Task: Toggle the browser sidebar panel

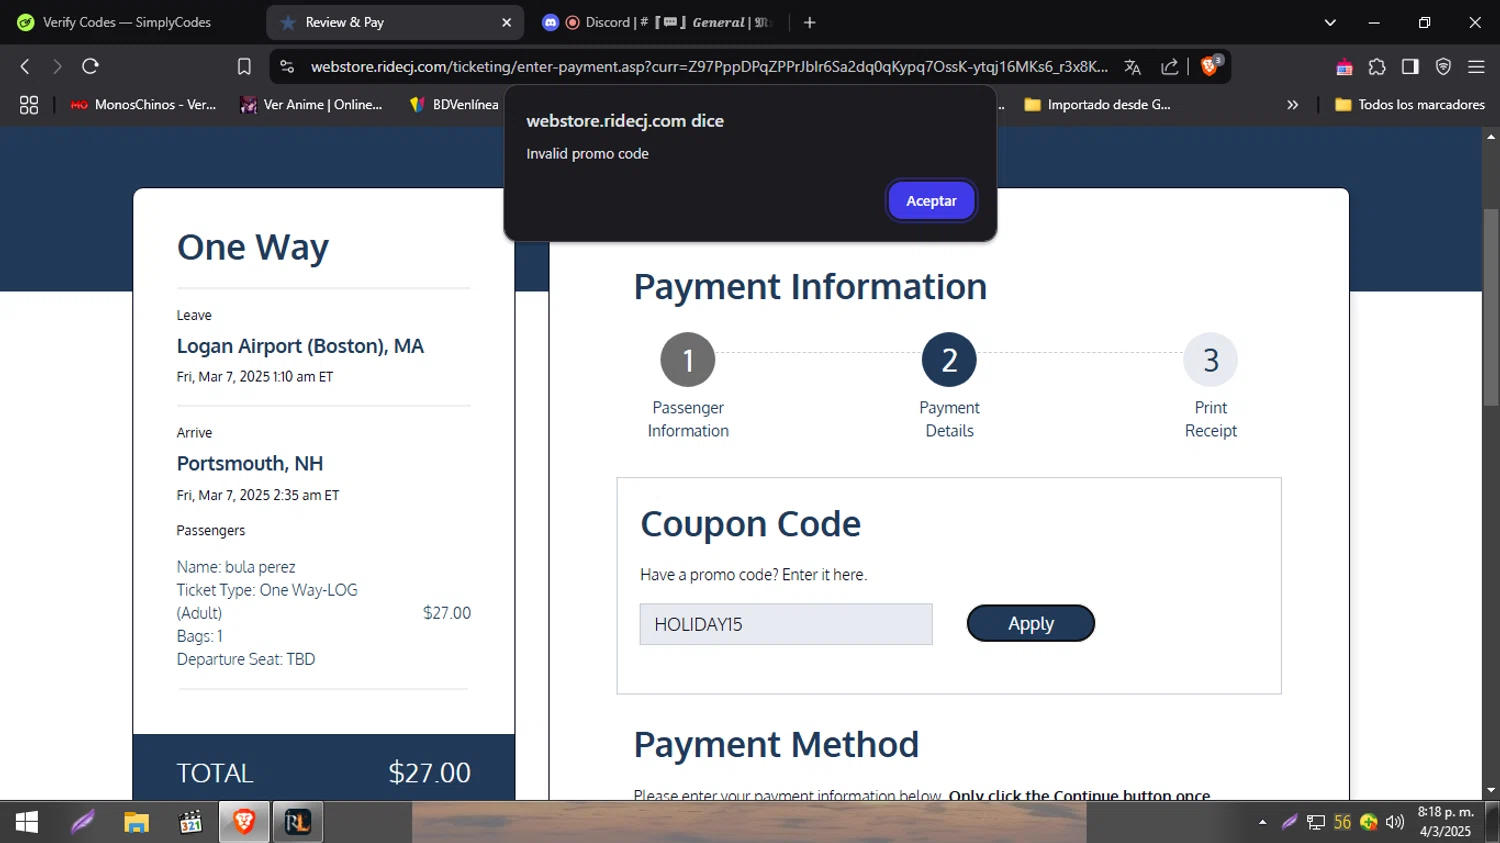Action: [x=1410, y=66]
